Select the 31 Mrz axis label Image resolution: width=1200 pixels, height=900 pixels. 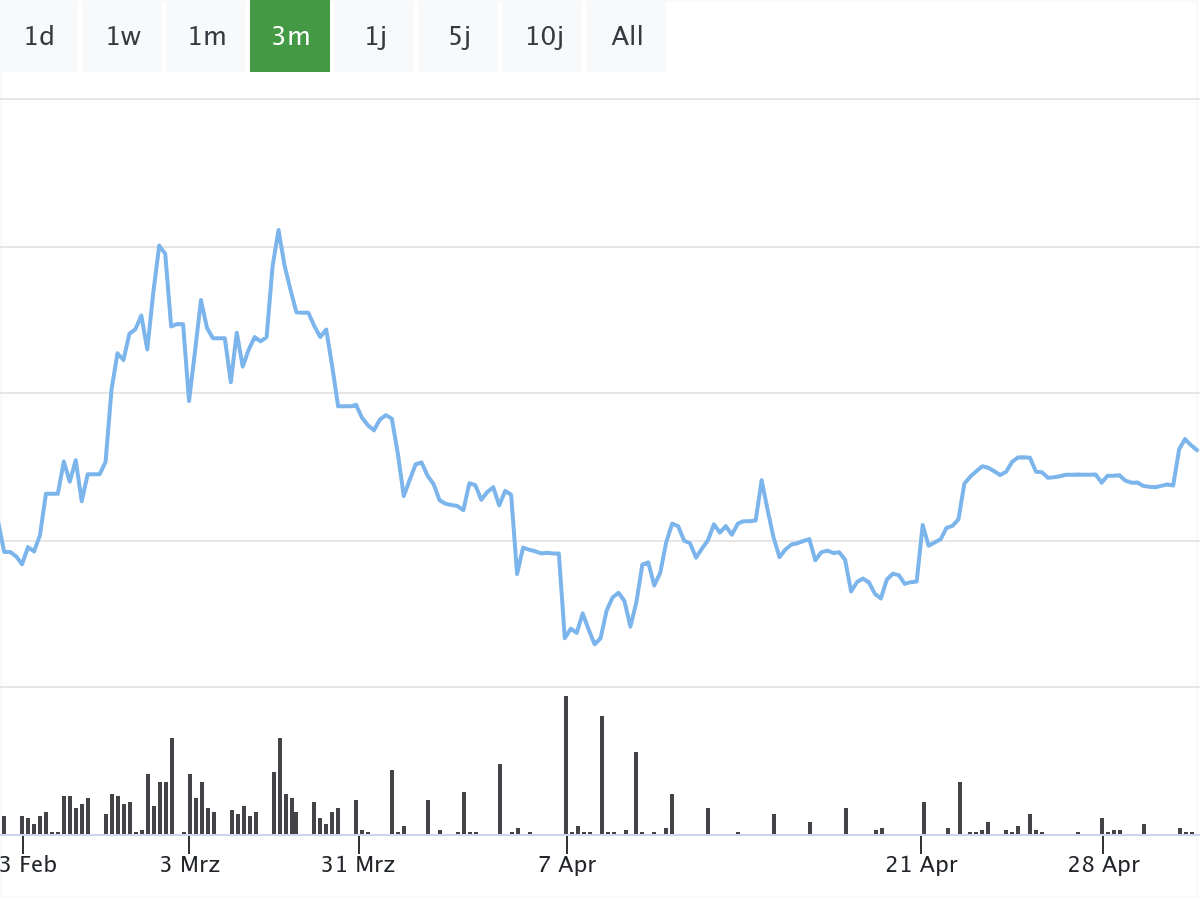358,864
